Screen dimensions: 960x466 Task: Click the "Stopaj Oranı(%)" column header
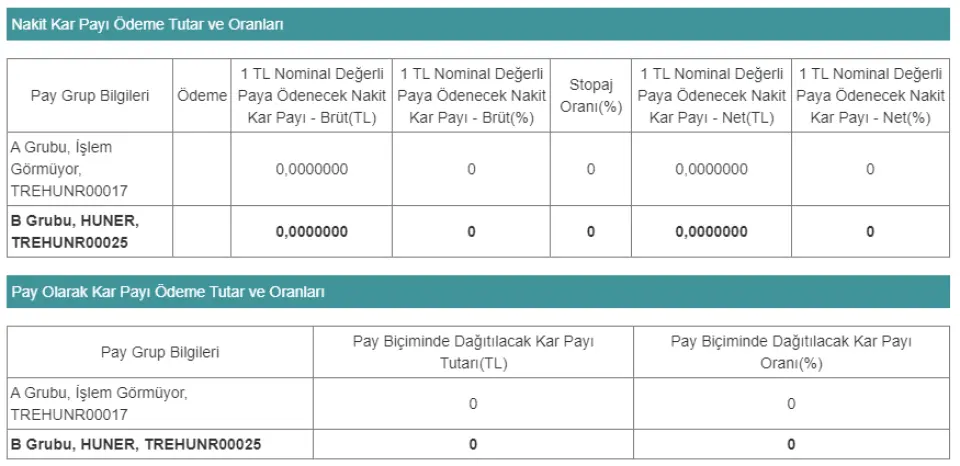[x=590, y=95]
